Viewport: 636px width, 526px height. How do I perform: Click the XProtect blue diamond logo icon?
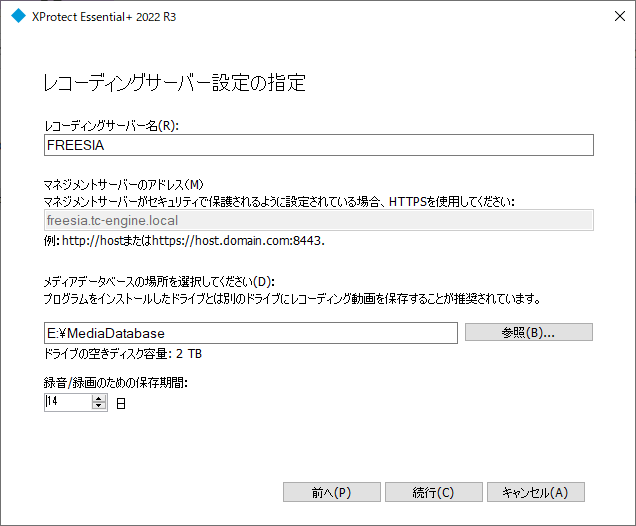pyautogui.click(x=18, y=16)
